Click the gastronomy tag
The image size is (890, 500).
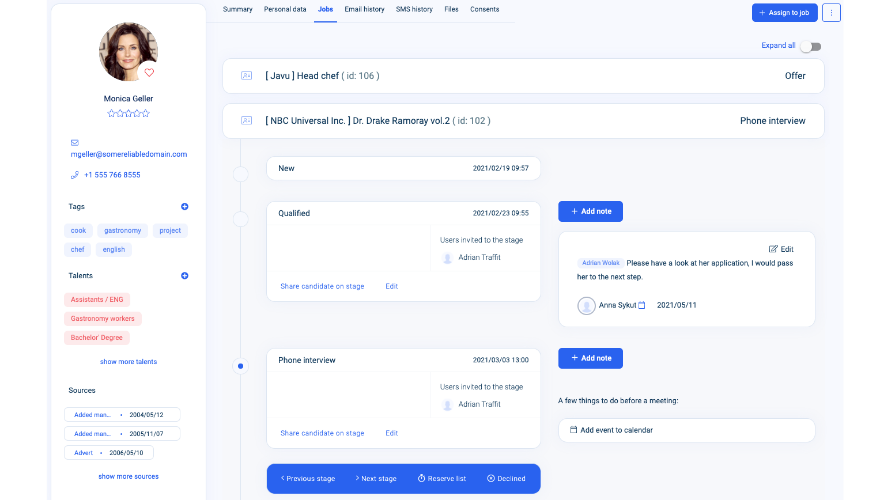click(123, 230)
